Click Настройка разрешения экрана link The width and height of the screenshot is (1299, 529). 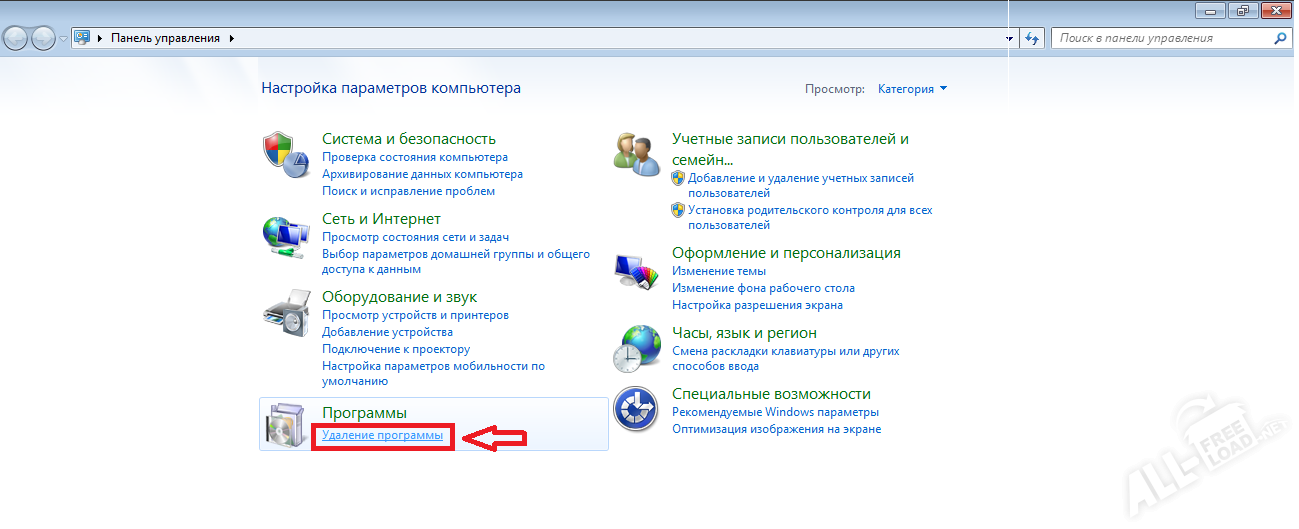[x=757, y=305]
